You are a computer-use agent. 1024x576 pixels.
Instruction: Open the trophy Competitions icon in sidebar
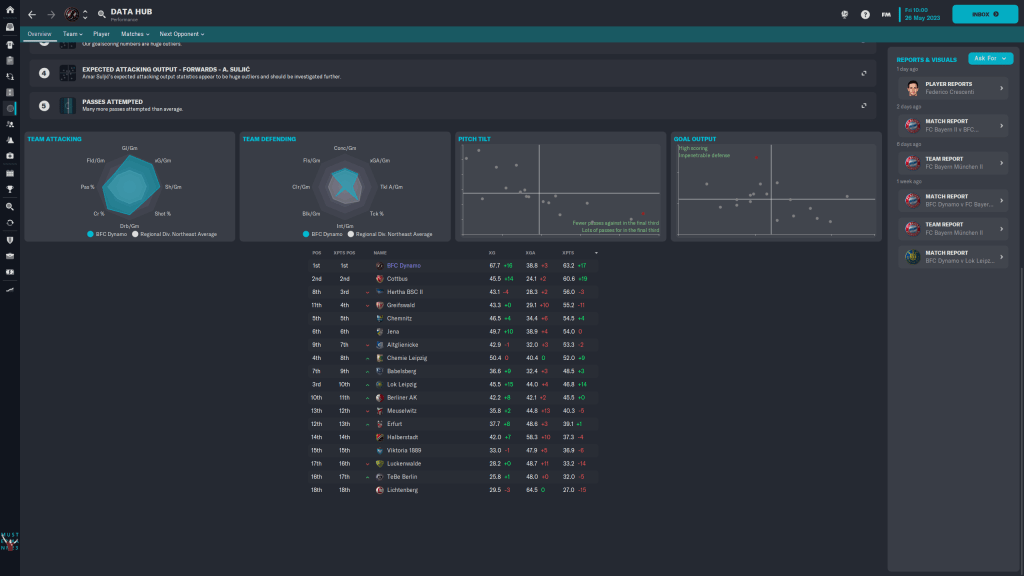pos(10,189)
